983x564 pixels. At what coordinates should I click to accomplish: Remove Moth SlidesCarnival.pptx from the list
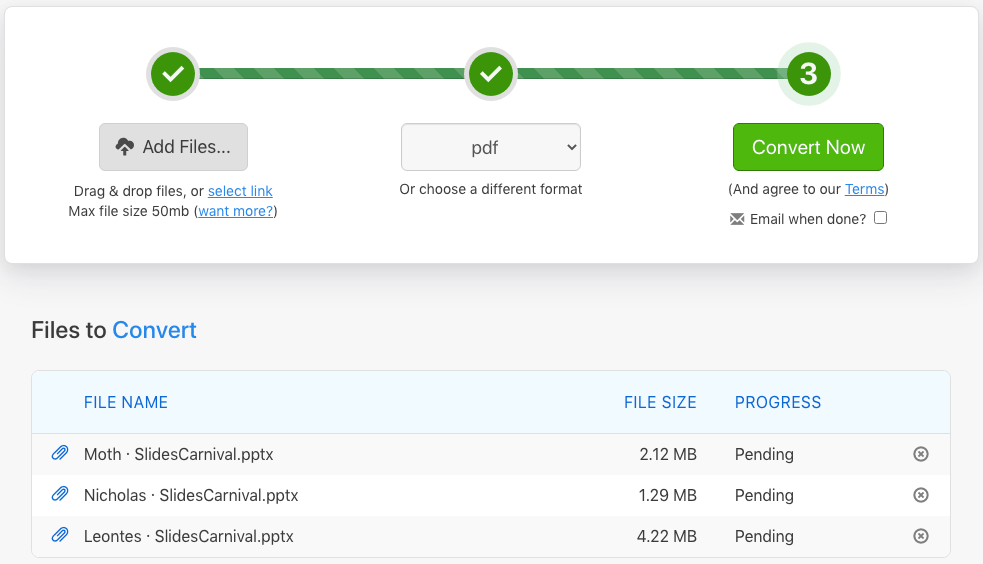coord(921,454)
